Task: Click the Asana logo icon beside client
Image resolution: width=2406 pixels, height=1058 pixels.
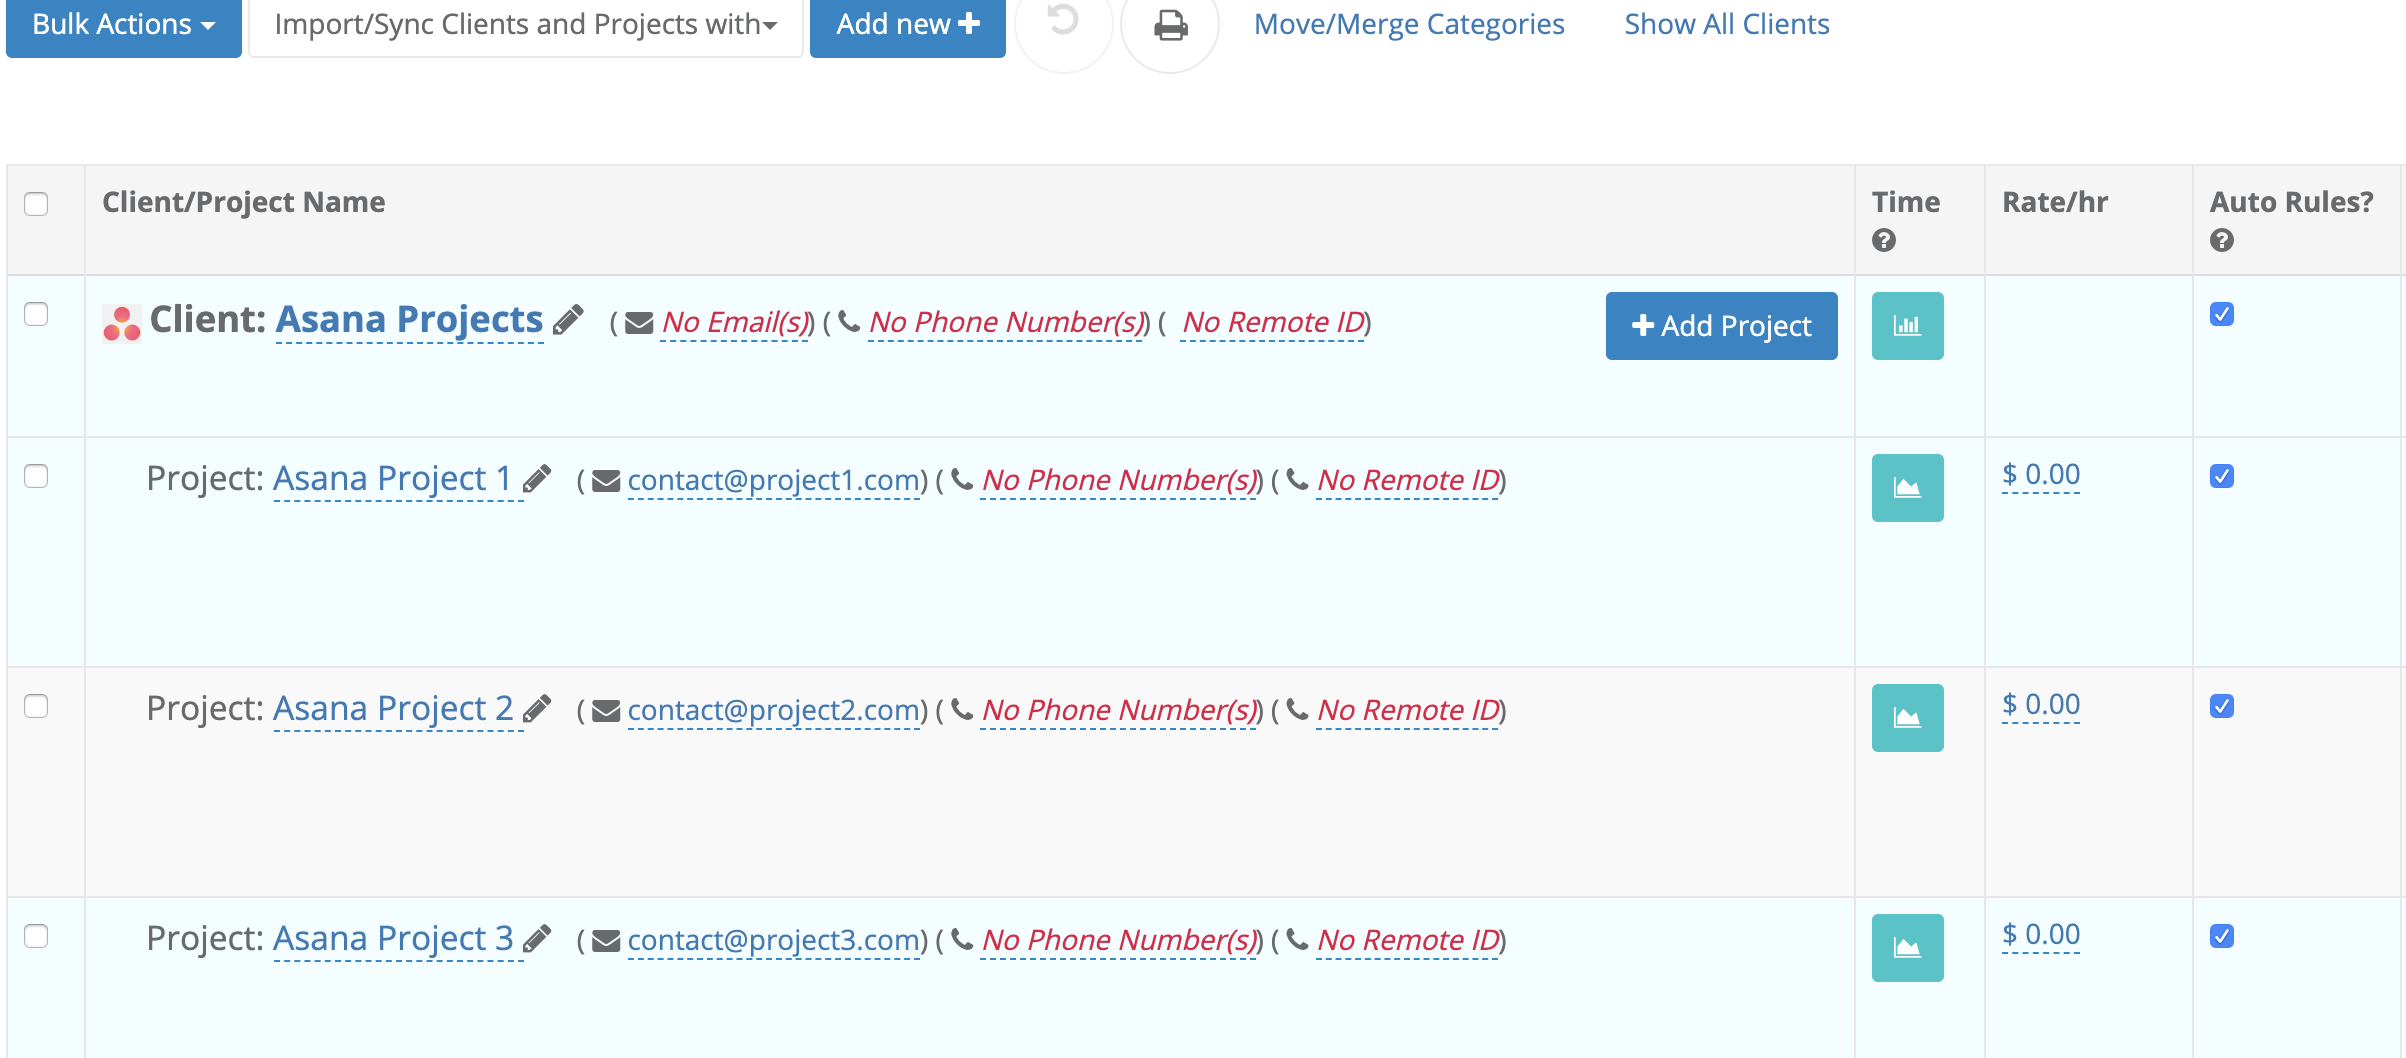Action: click(122, 324)
